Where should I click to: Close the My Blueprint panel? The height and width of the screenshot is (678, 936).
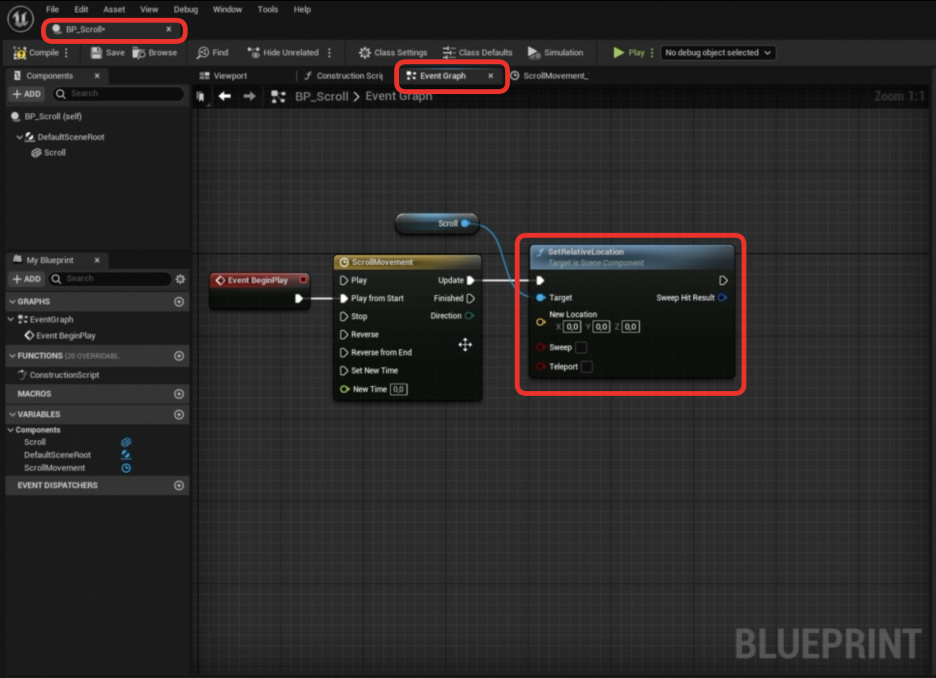tap(97, 260)
